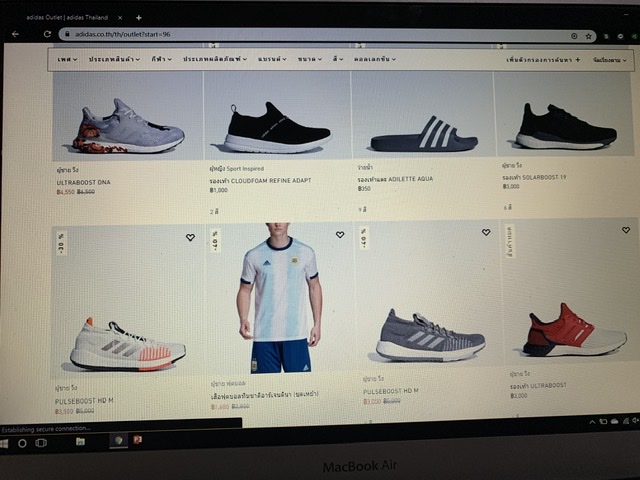Image resolution: width=640 pixels, height=480 pixels.
Task: Click the red shoe's ULTRABOOST product name
Action: click(x=538, y=386)
